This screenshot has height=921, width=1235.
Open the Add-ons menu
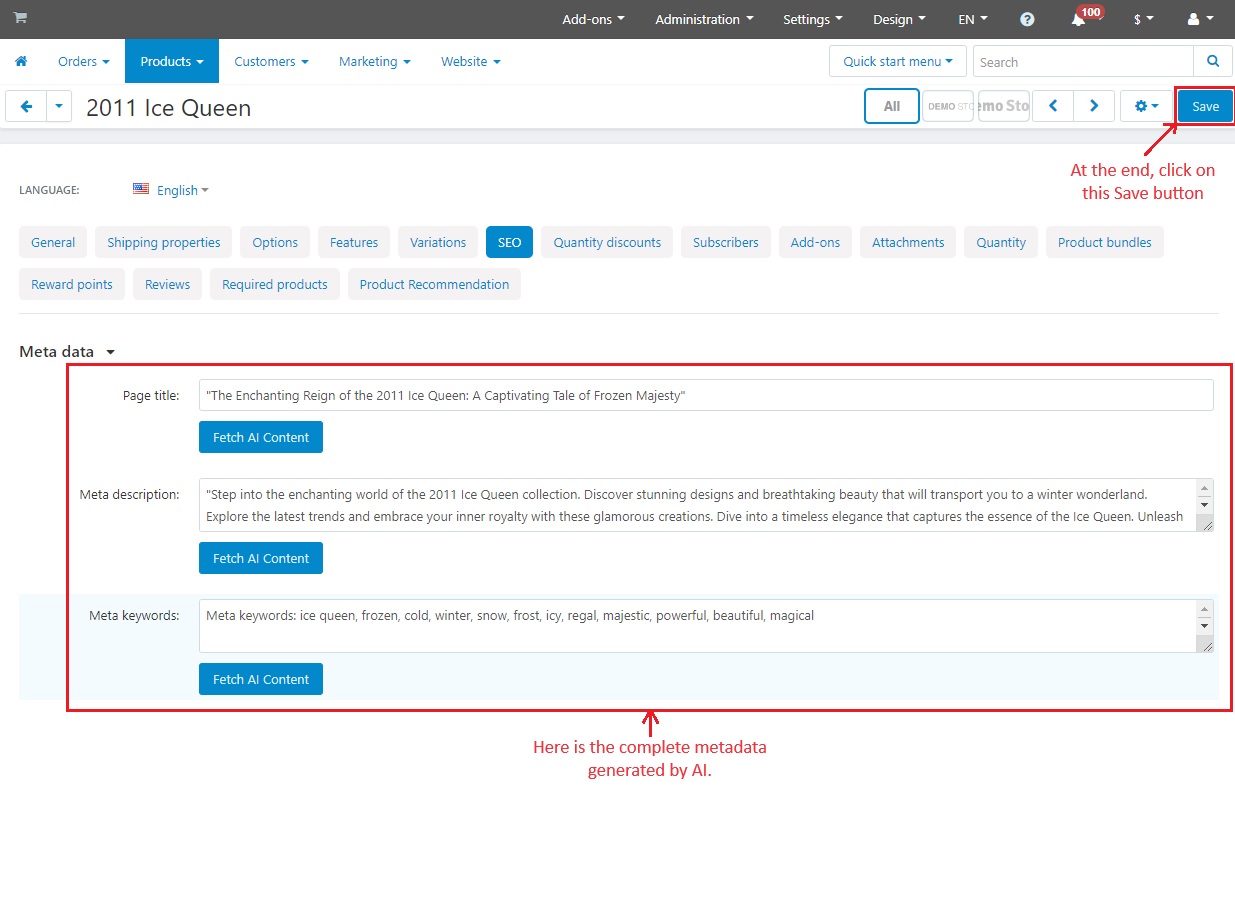point(593,19)
